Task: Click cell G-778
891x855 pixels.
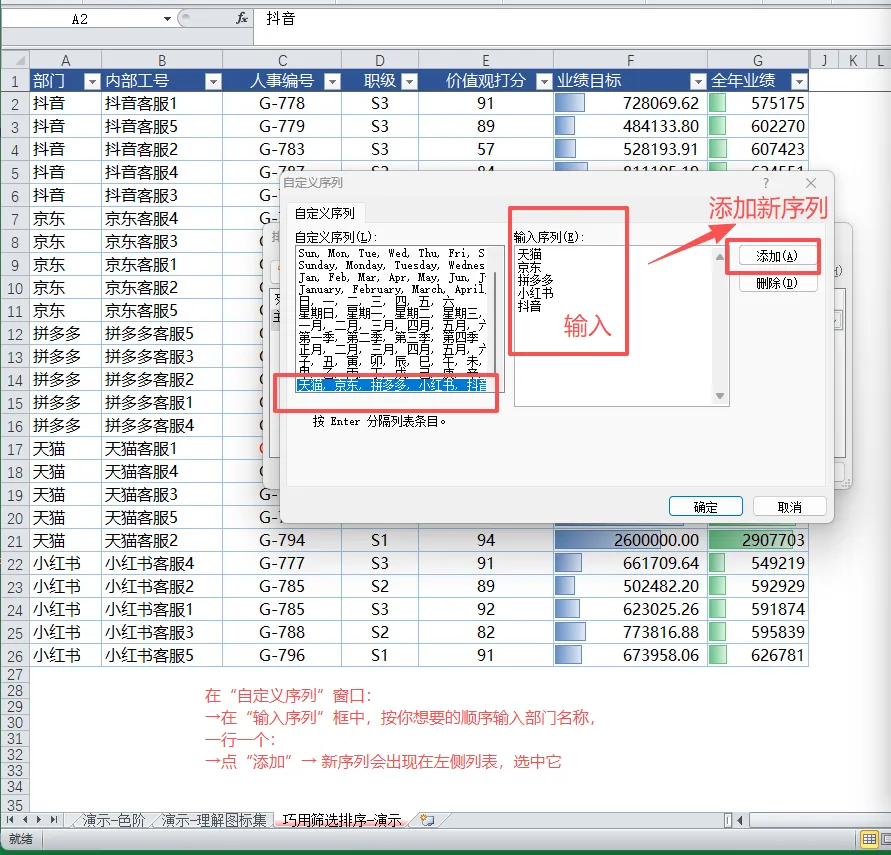Action: point(282,103)
